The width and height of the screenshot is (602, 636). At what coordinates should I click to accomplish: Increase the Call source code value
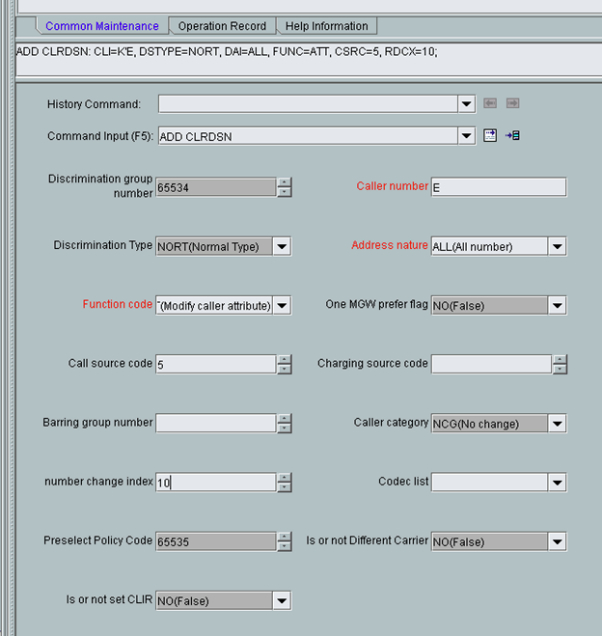click(x=284, y=359)
